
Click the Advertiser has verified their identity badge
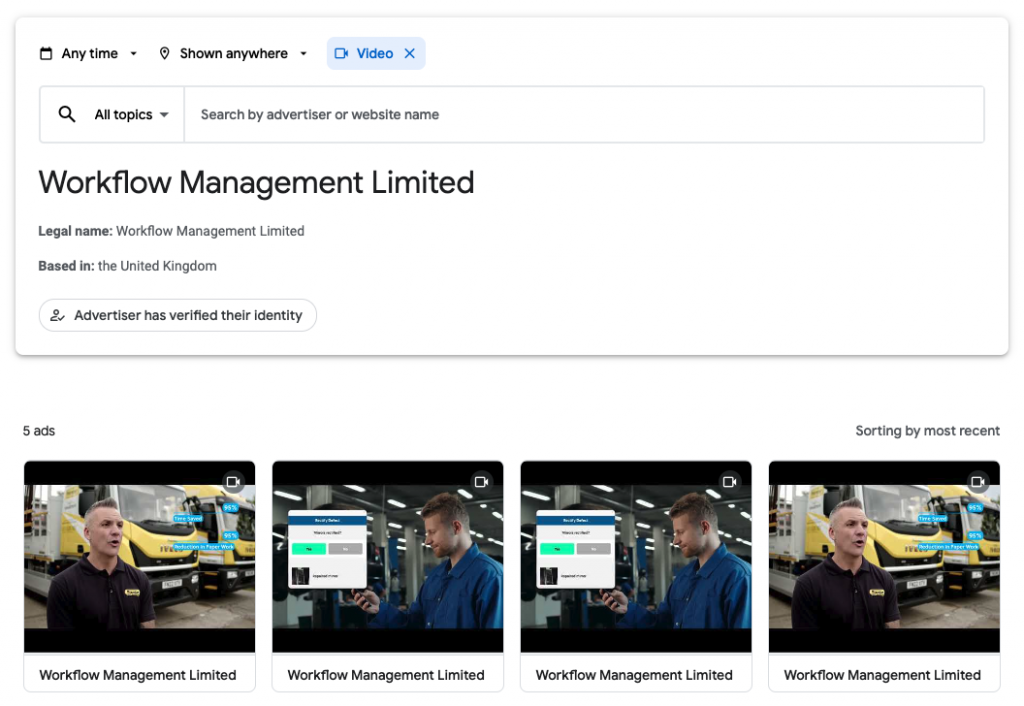(x=177, y=315)
